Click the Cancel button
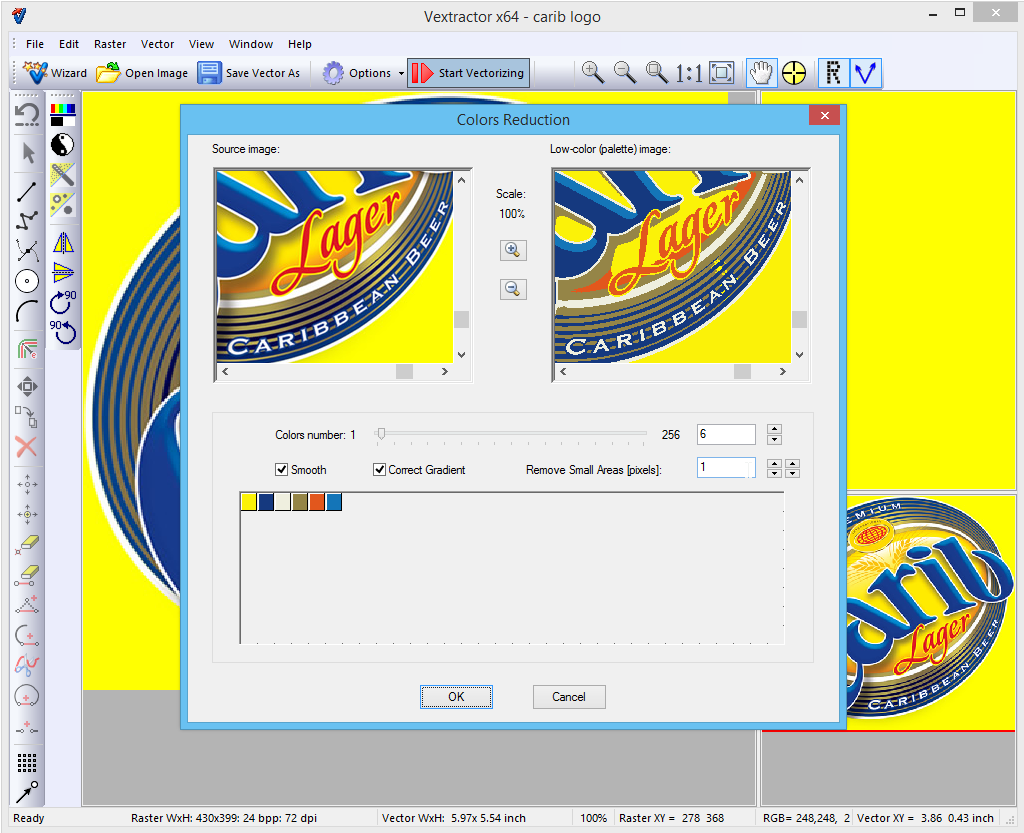 point(569,697)
